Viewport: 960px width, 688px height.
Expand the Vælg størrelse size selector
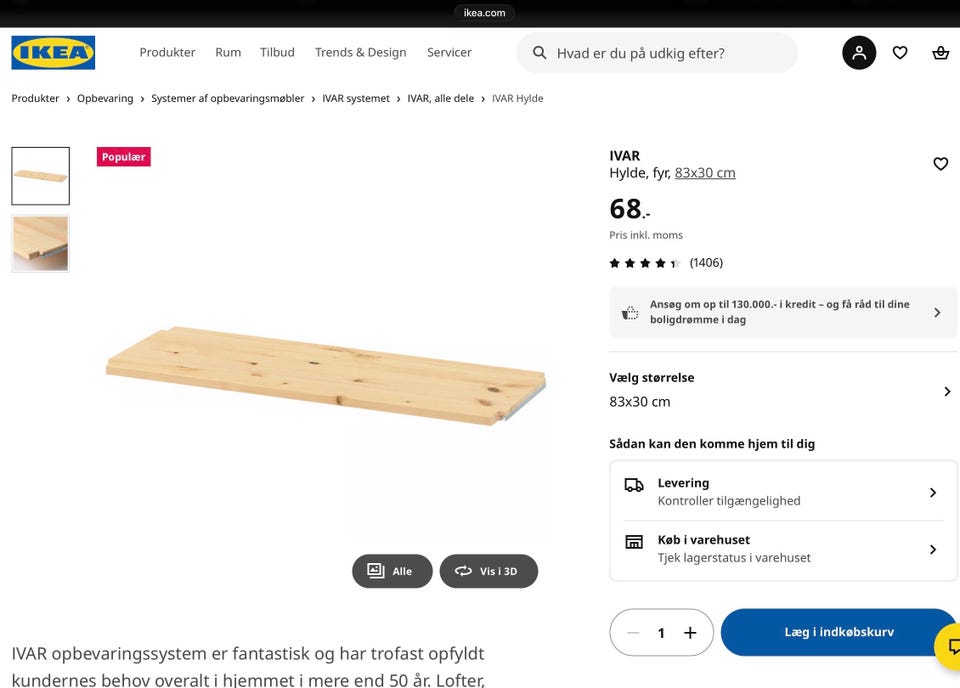click(946, 391)
